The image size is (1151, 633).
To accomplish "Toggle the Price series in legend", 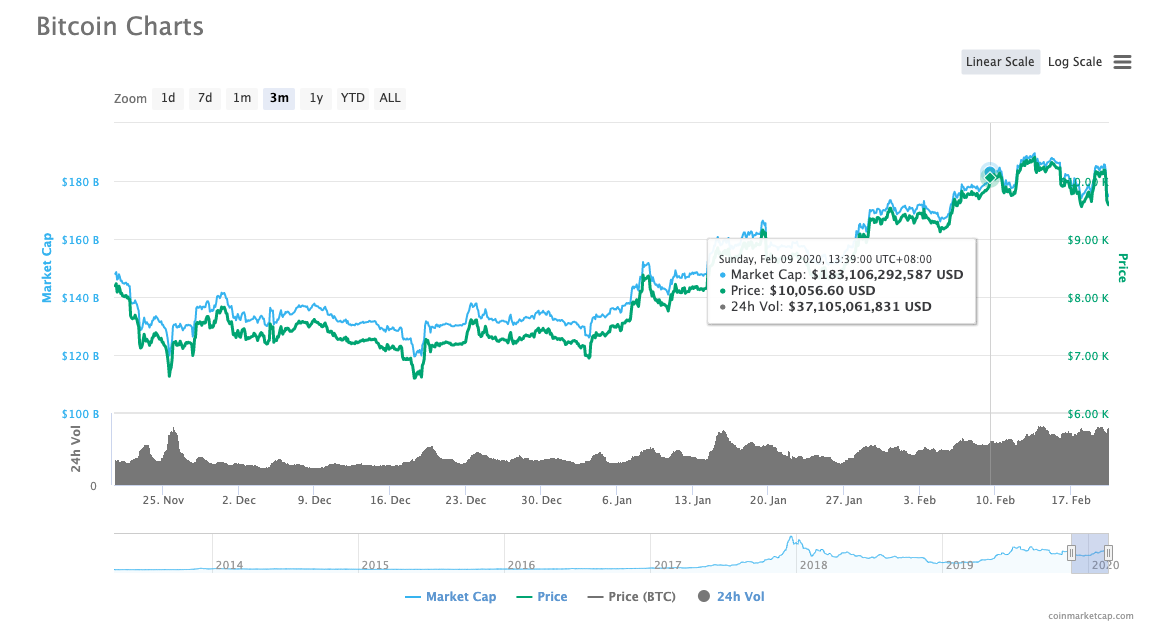I will coord(542,596).
